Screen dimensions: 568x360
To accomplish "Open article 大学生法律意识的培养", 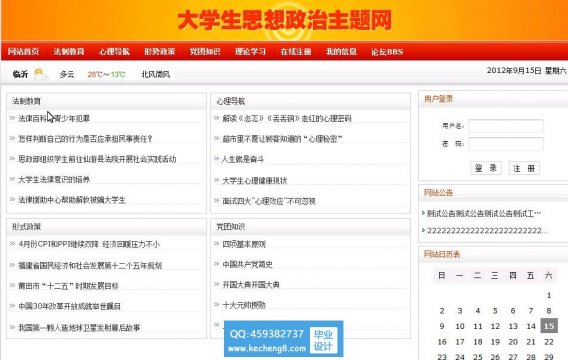I will (x=54, y=179).
